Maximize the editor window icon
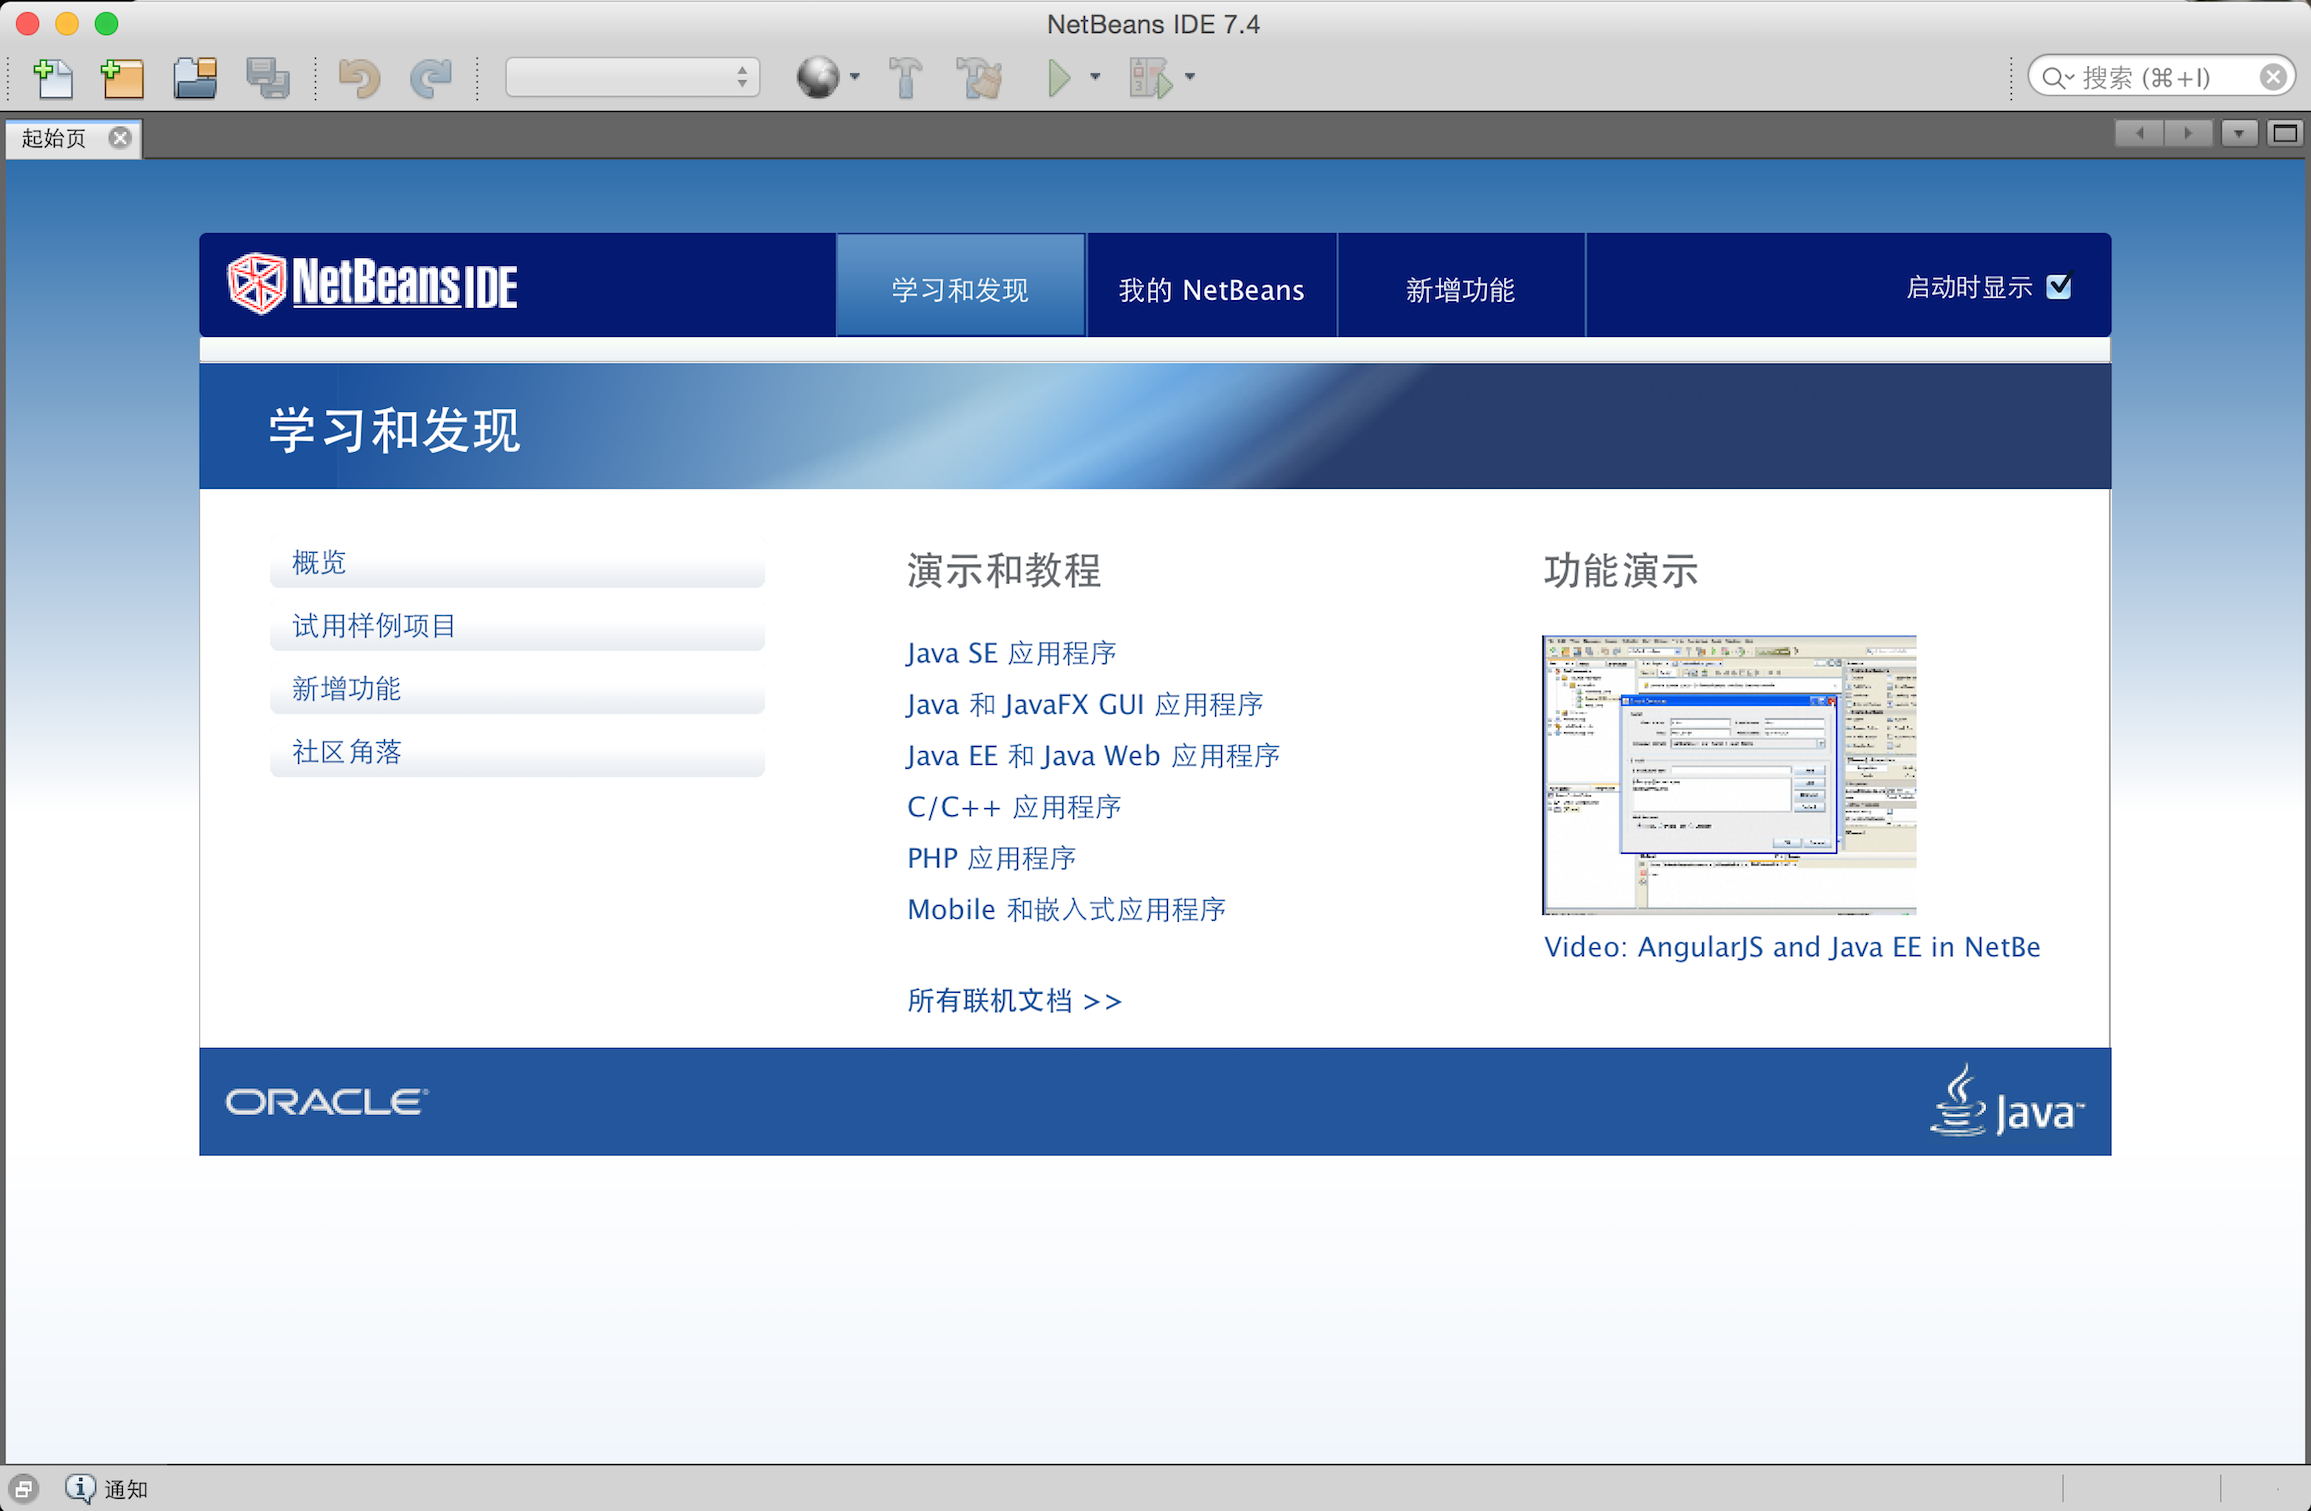 point(2285,133)
